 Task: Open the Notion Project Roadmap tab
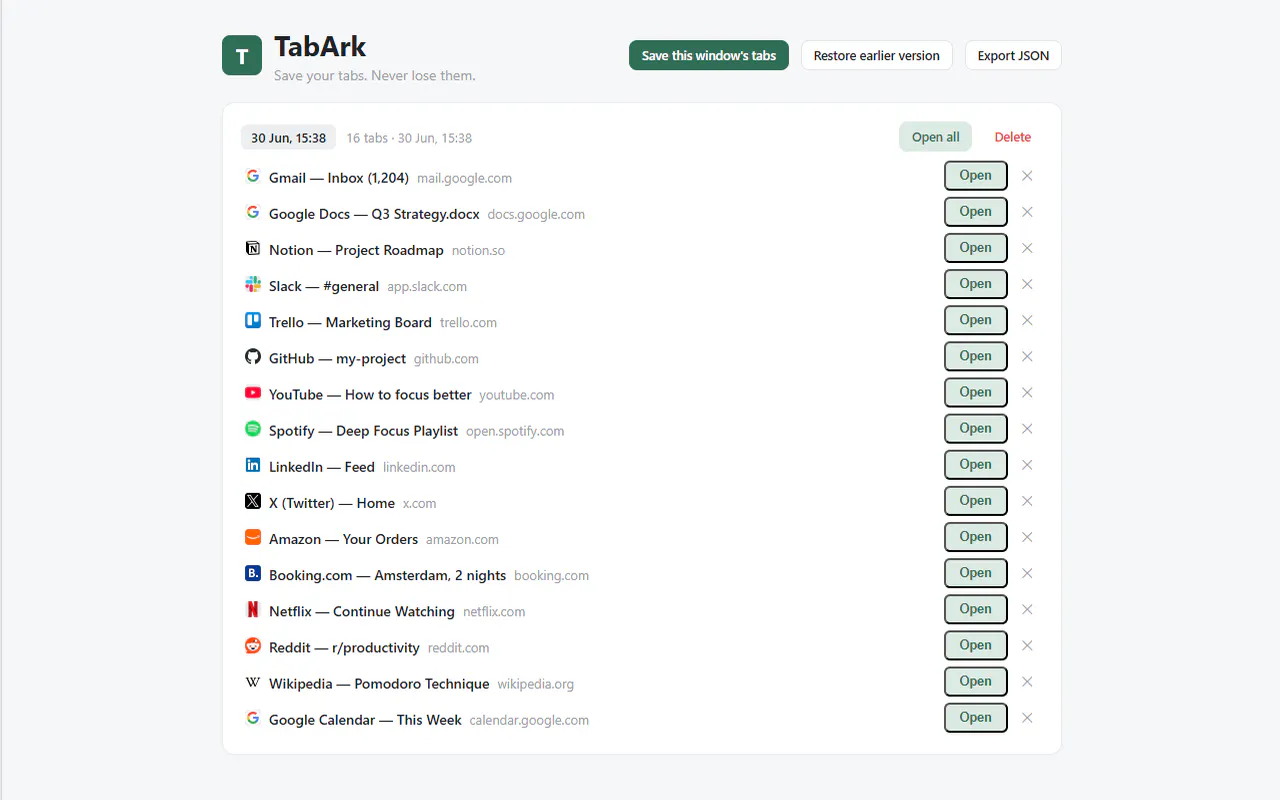[x=976, y=248]
